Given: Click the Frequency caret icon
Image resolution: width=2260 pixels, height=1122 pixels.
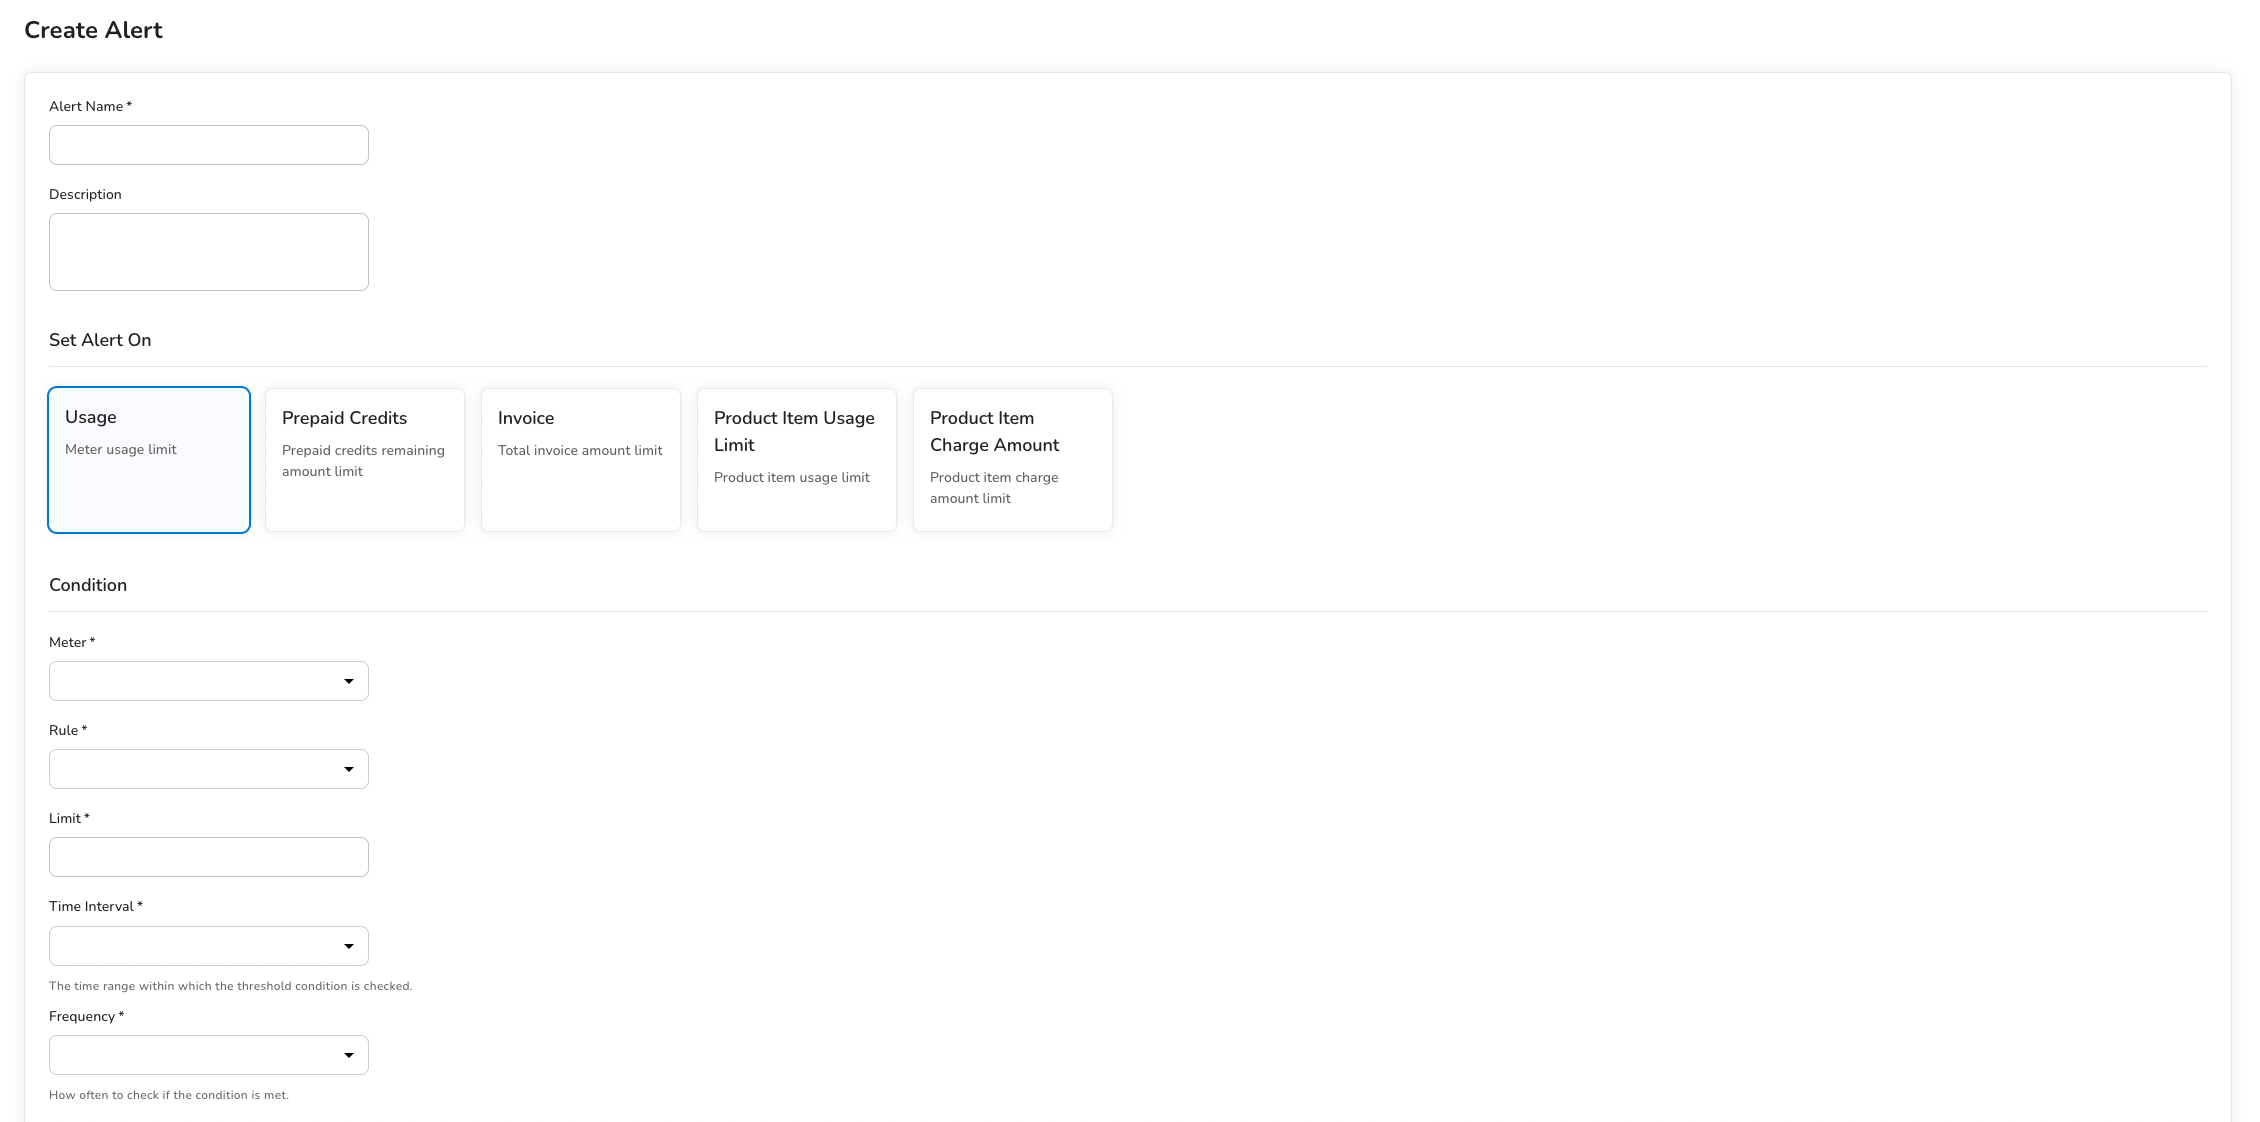Looking at the screenshot, I should point(349,1055).
